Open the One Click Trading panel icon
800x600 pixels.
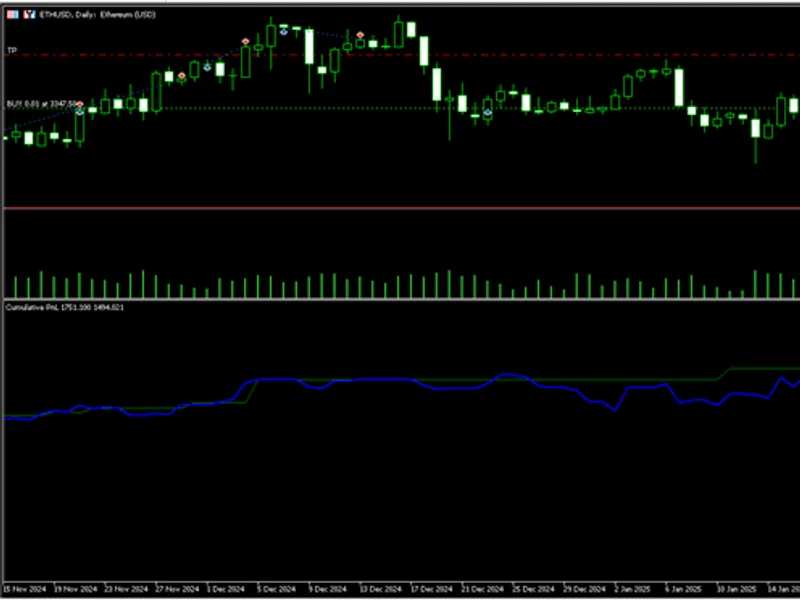pyautogui.click(x=13, y=14)
